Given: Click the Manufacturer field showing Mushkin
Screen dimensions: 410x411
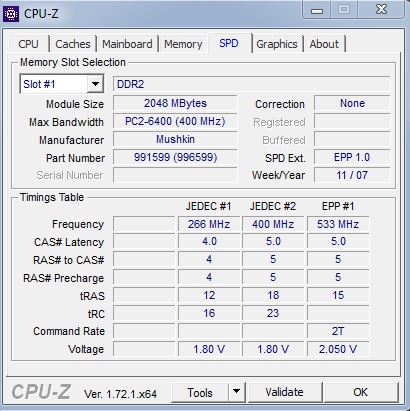Looking at the screenshot, I should (175, 139).
